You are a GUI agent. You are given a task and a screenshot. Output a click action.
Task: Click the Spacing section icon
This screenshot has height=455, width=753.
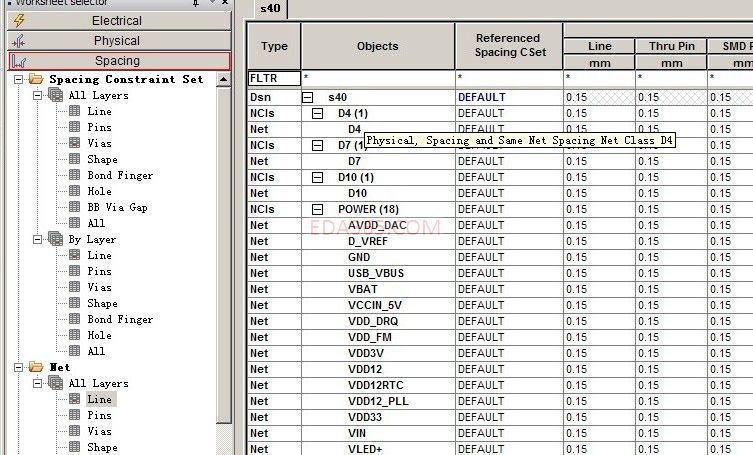[19, 61]
